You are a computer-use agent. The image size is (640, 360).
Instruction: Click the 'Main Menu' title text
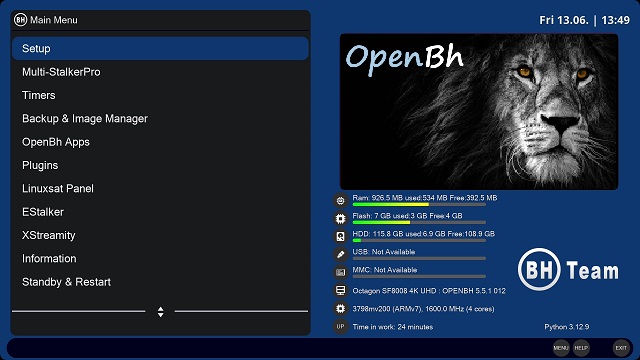tap(54, 20)
